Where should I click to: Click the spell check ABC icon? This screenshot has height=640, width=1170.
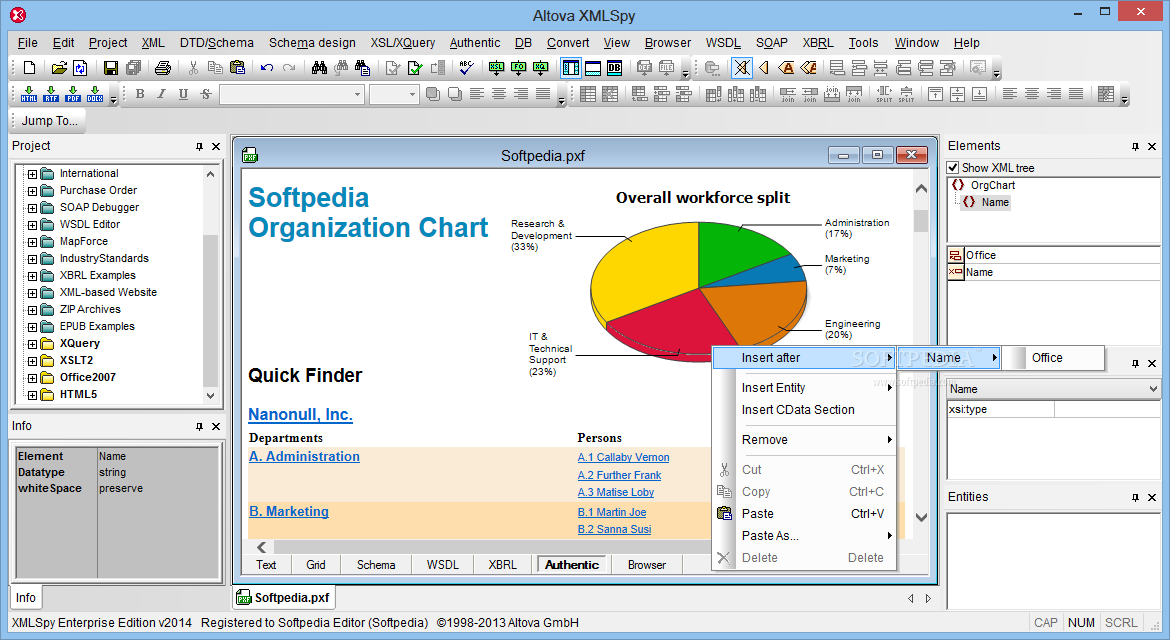point(466,68)
